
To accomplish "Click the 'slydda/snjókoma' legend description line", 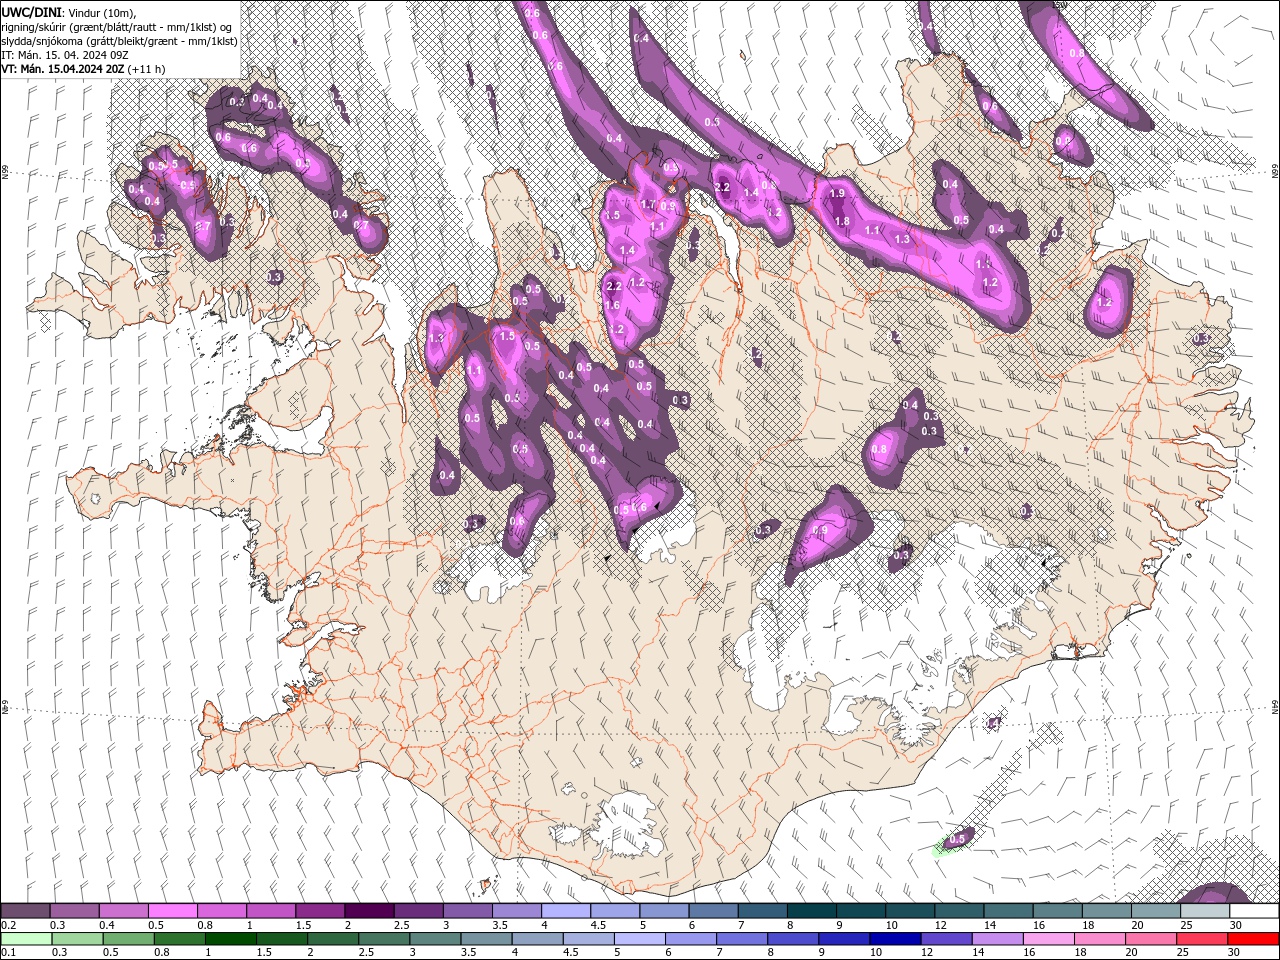I will coord(120,40).
